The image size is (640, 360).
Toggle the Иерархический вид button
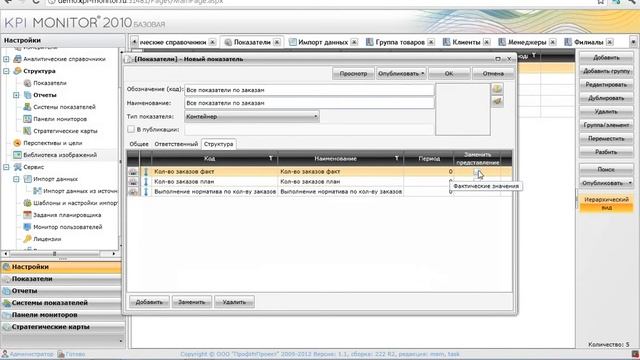[606, 203]
